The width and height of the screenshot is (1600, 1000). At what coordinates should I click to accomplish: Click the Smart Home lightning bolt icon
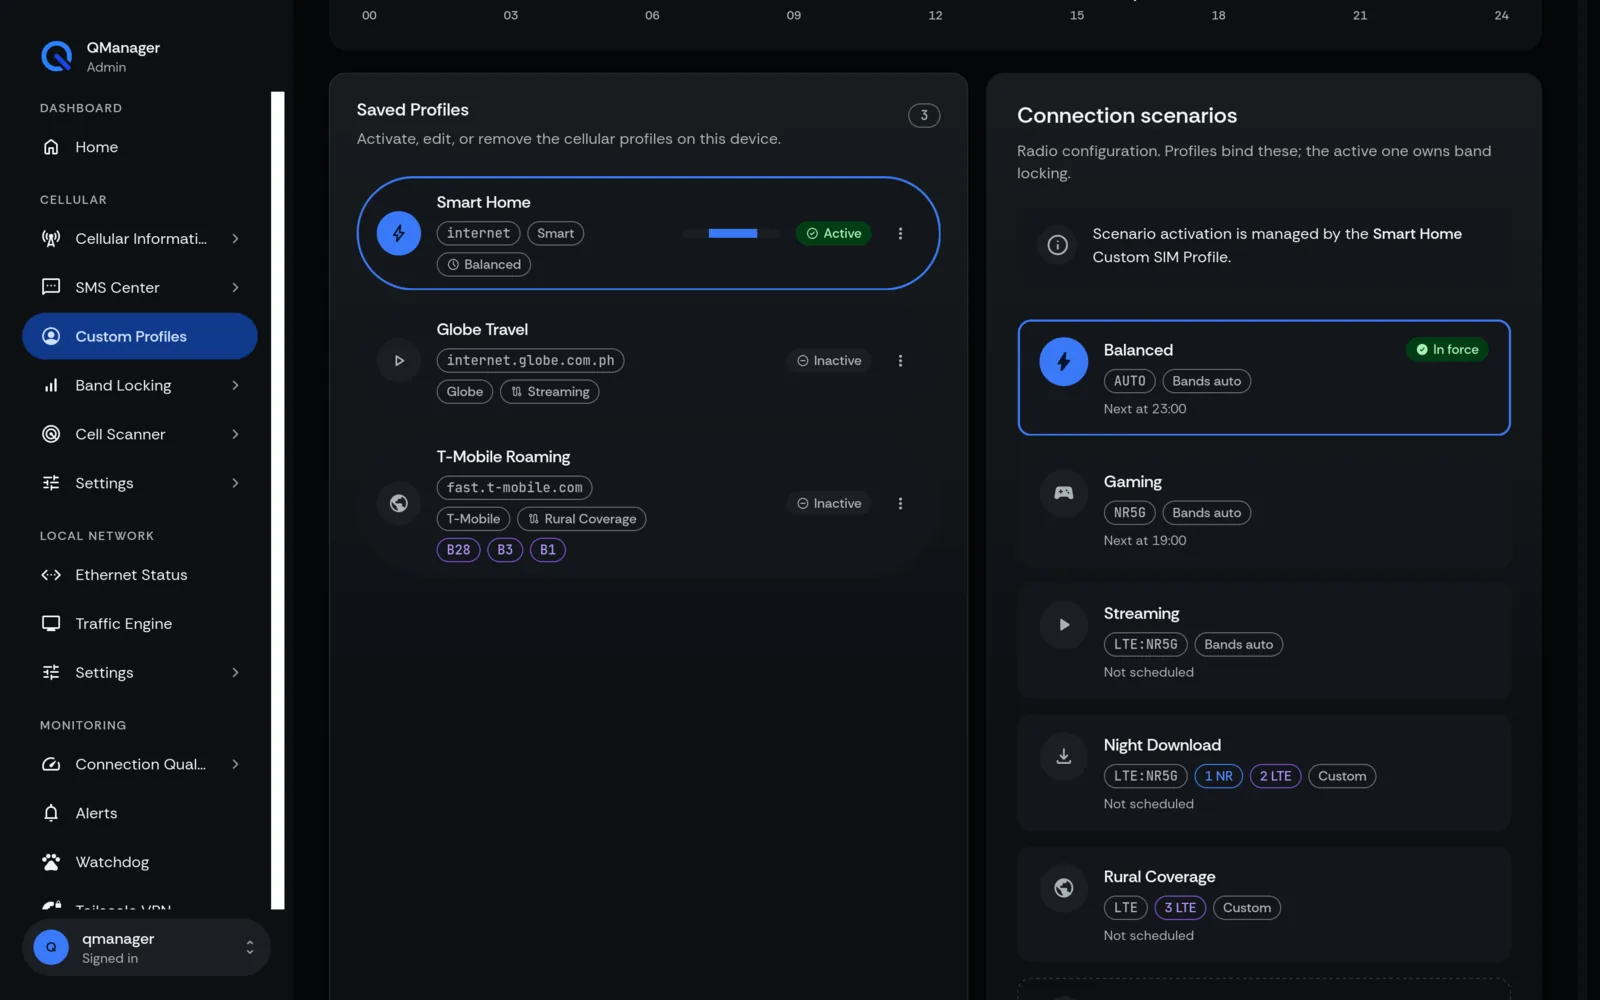click(398, 234)
